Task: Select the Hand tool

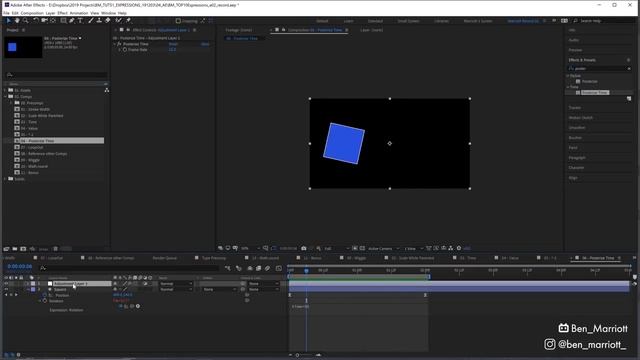Action: tap(17, 20)
